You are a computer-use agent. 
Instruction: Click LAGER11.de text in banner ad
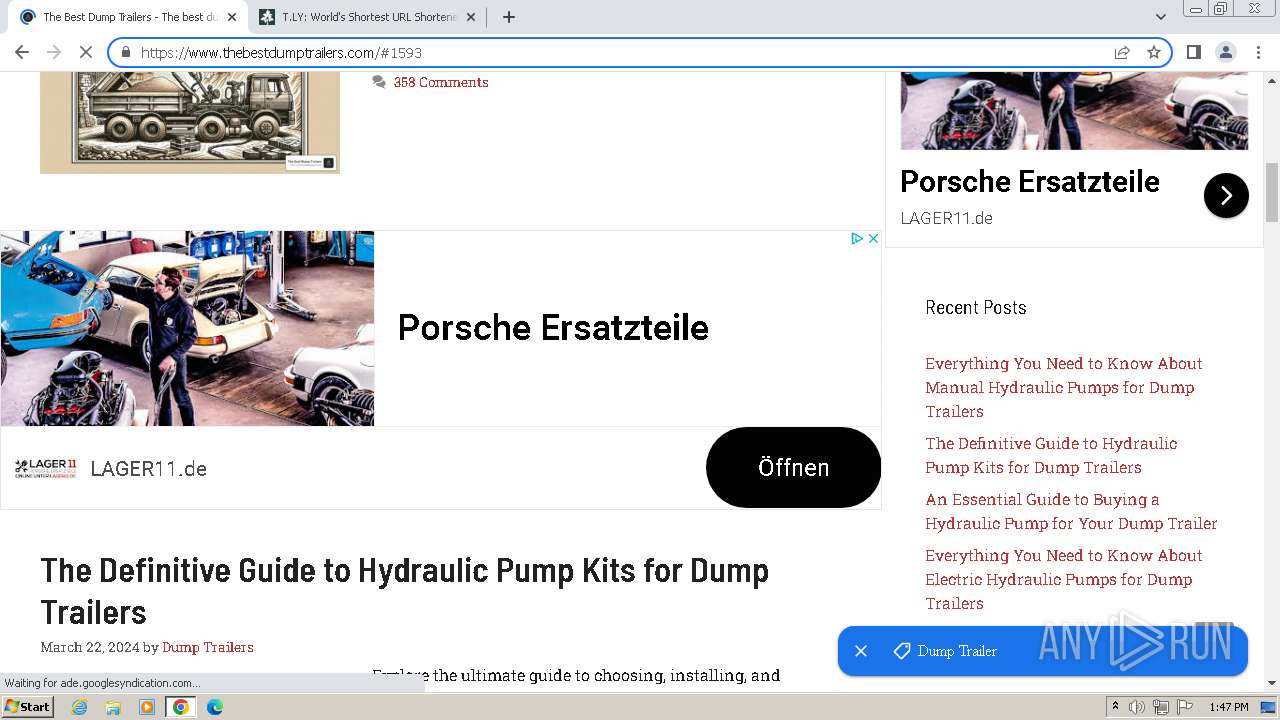[x=149, y=469]
